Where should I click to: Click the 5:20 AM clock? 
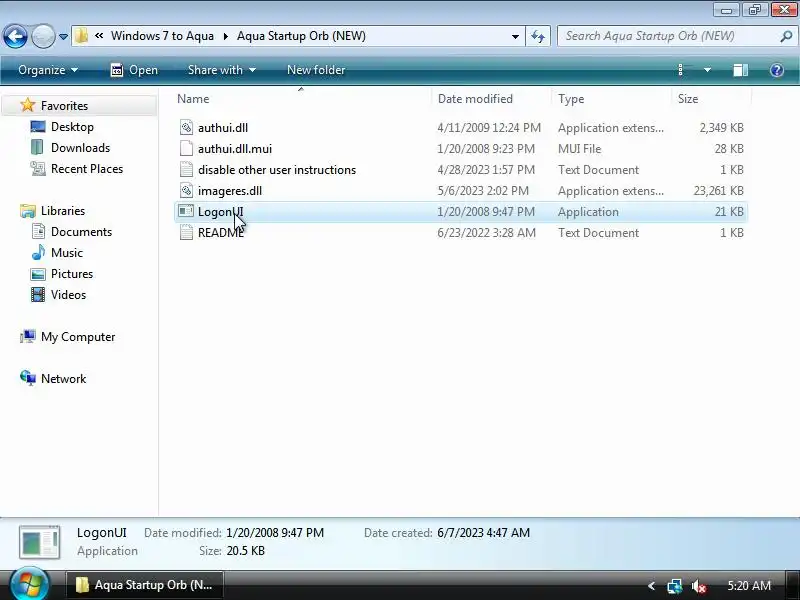click(x=749, y=586)
